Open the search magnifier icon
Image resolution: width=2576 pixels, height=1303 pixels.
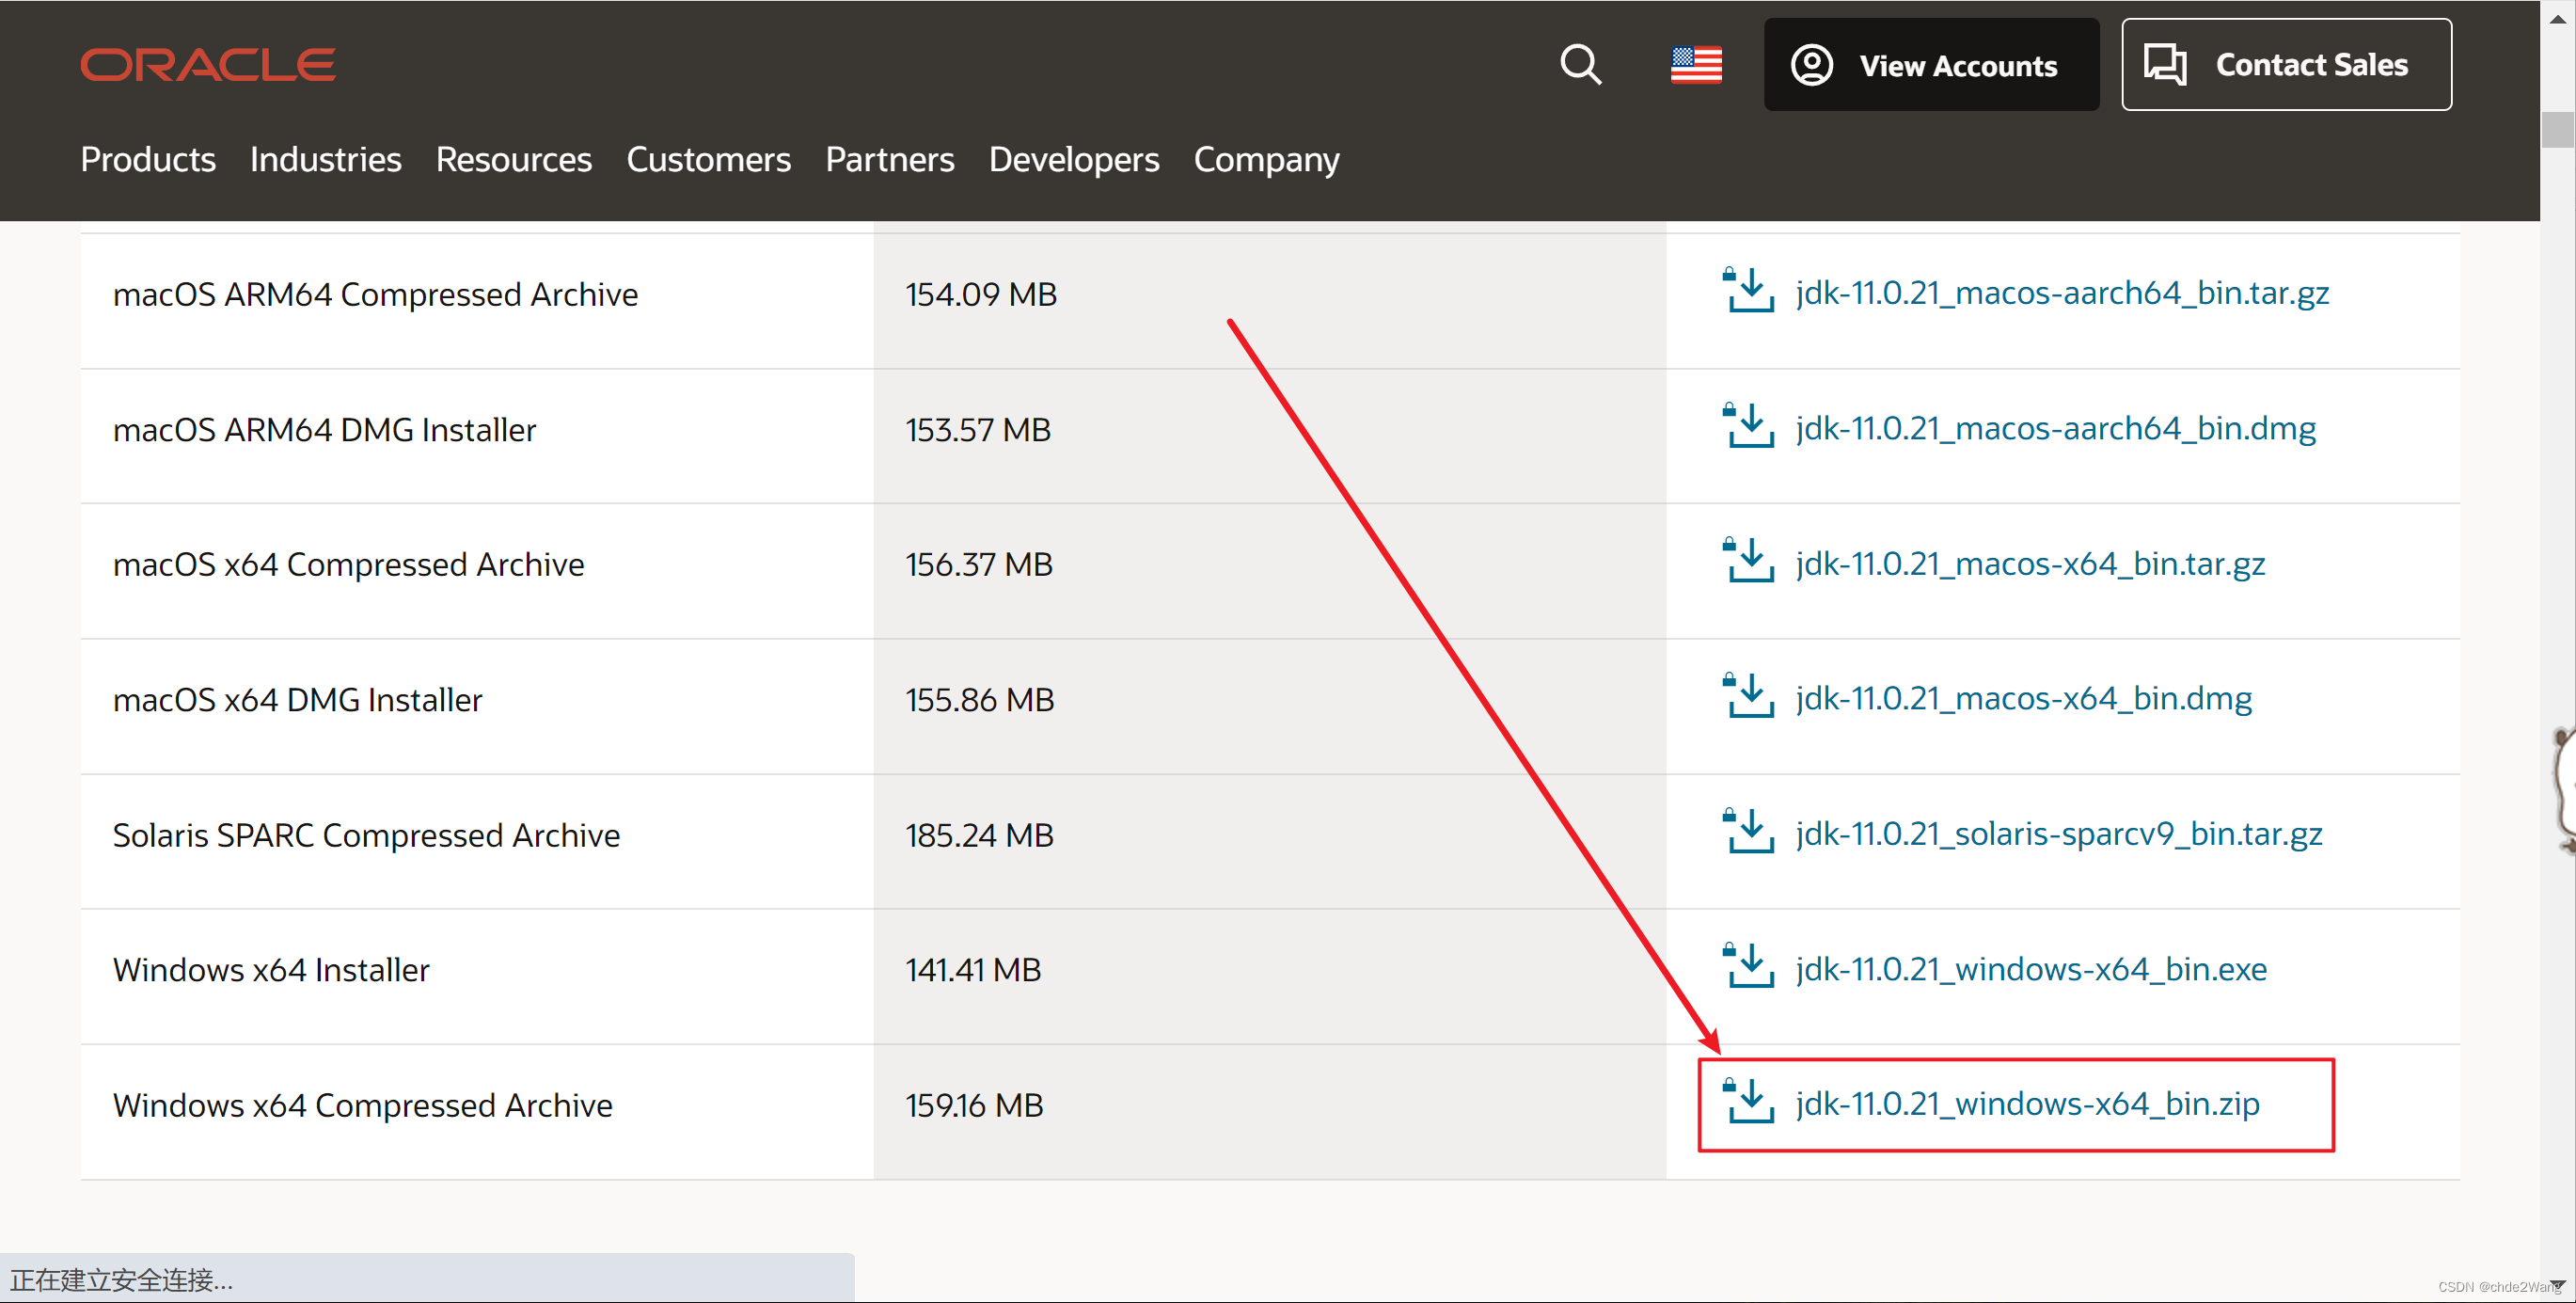[x=1580, y=65]
